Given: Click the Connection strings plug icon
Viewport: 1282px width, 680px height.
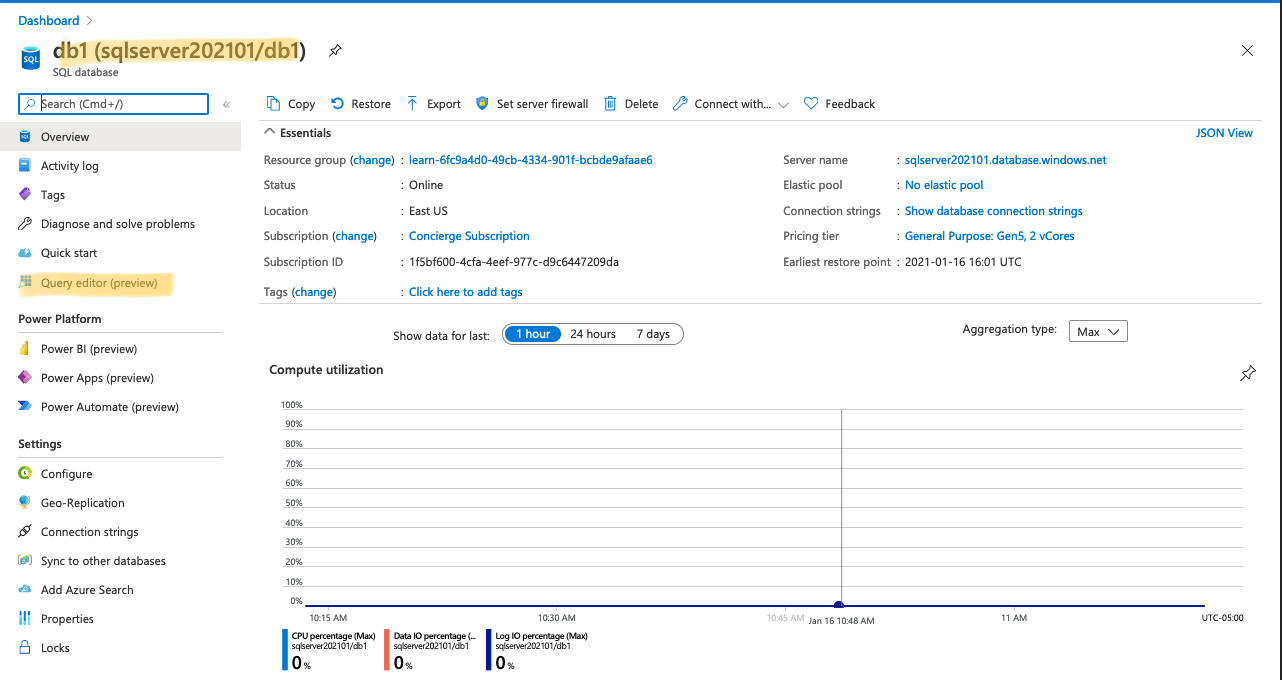Looking at the screenshot, I should pyautogui.click(x=25, y=532).
